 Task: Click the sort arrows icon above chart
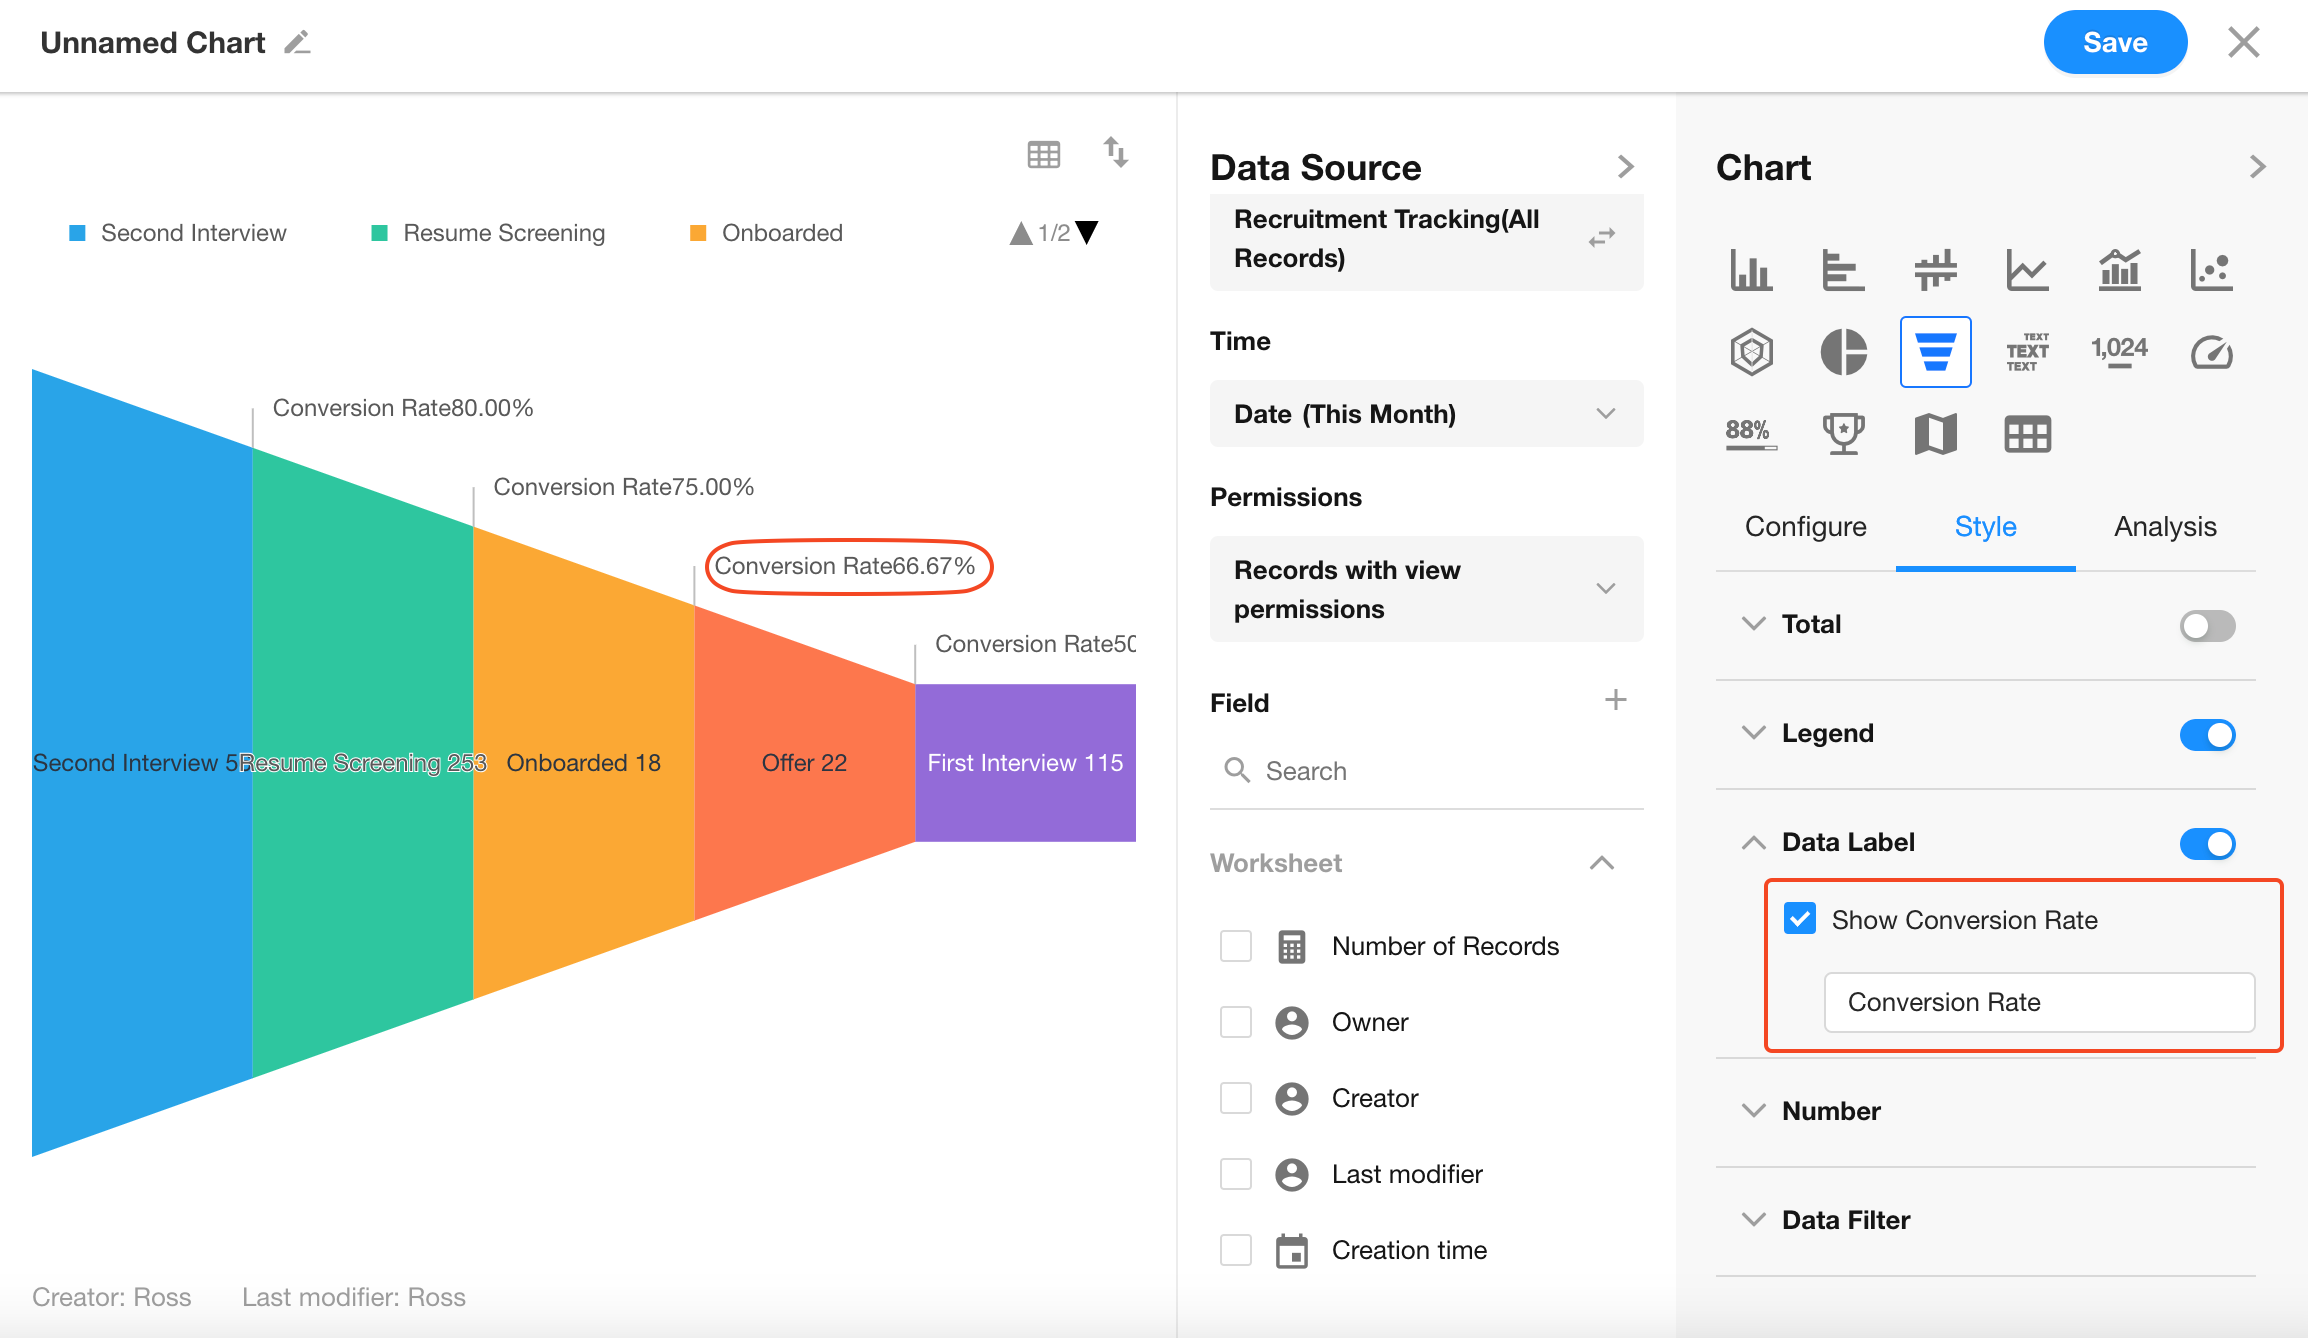pos(1115,153)
